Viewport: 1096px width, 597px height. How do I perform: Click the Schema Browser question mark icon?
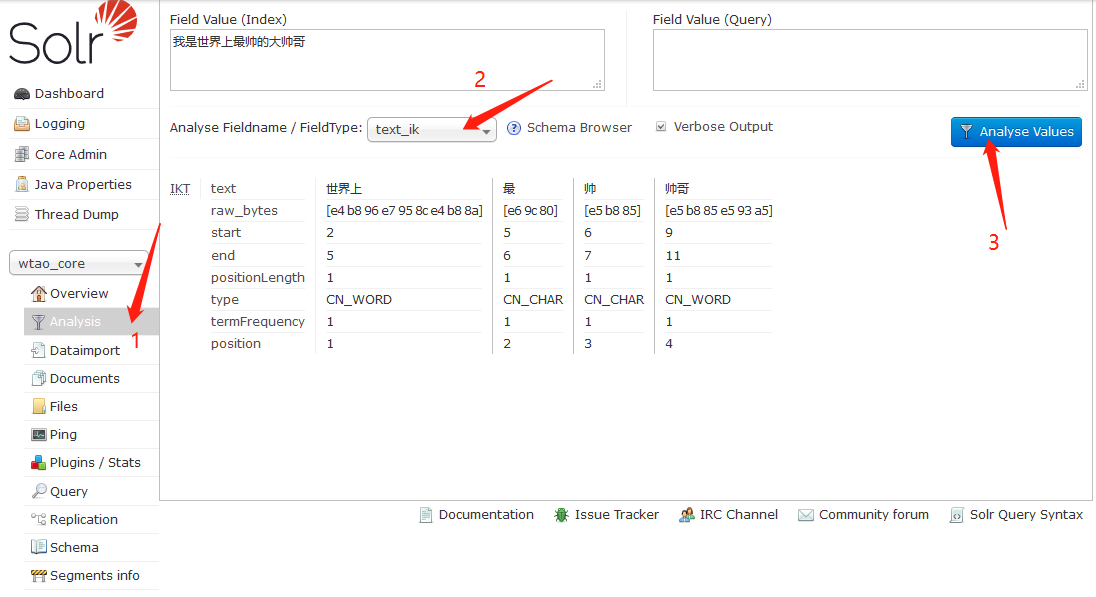pyautogui.click(x=514, y=128)
